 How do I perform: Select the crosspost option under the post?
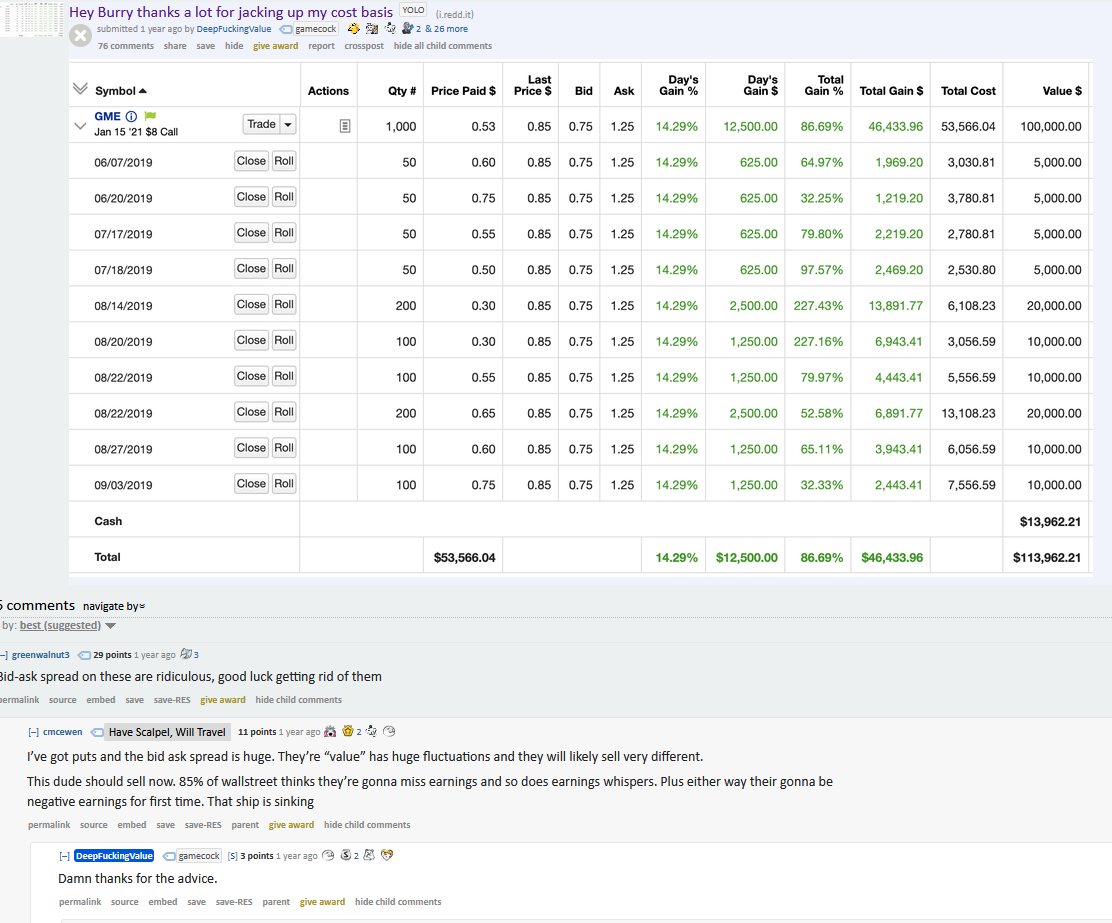click(363, 45)
